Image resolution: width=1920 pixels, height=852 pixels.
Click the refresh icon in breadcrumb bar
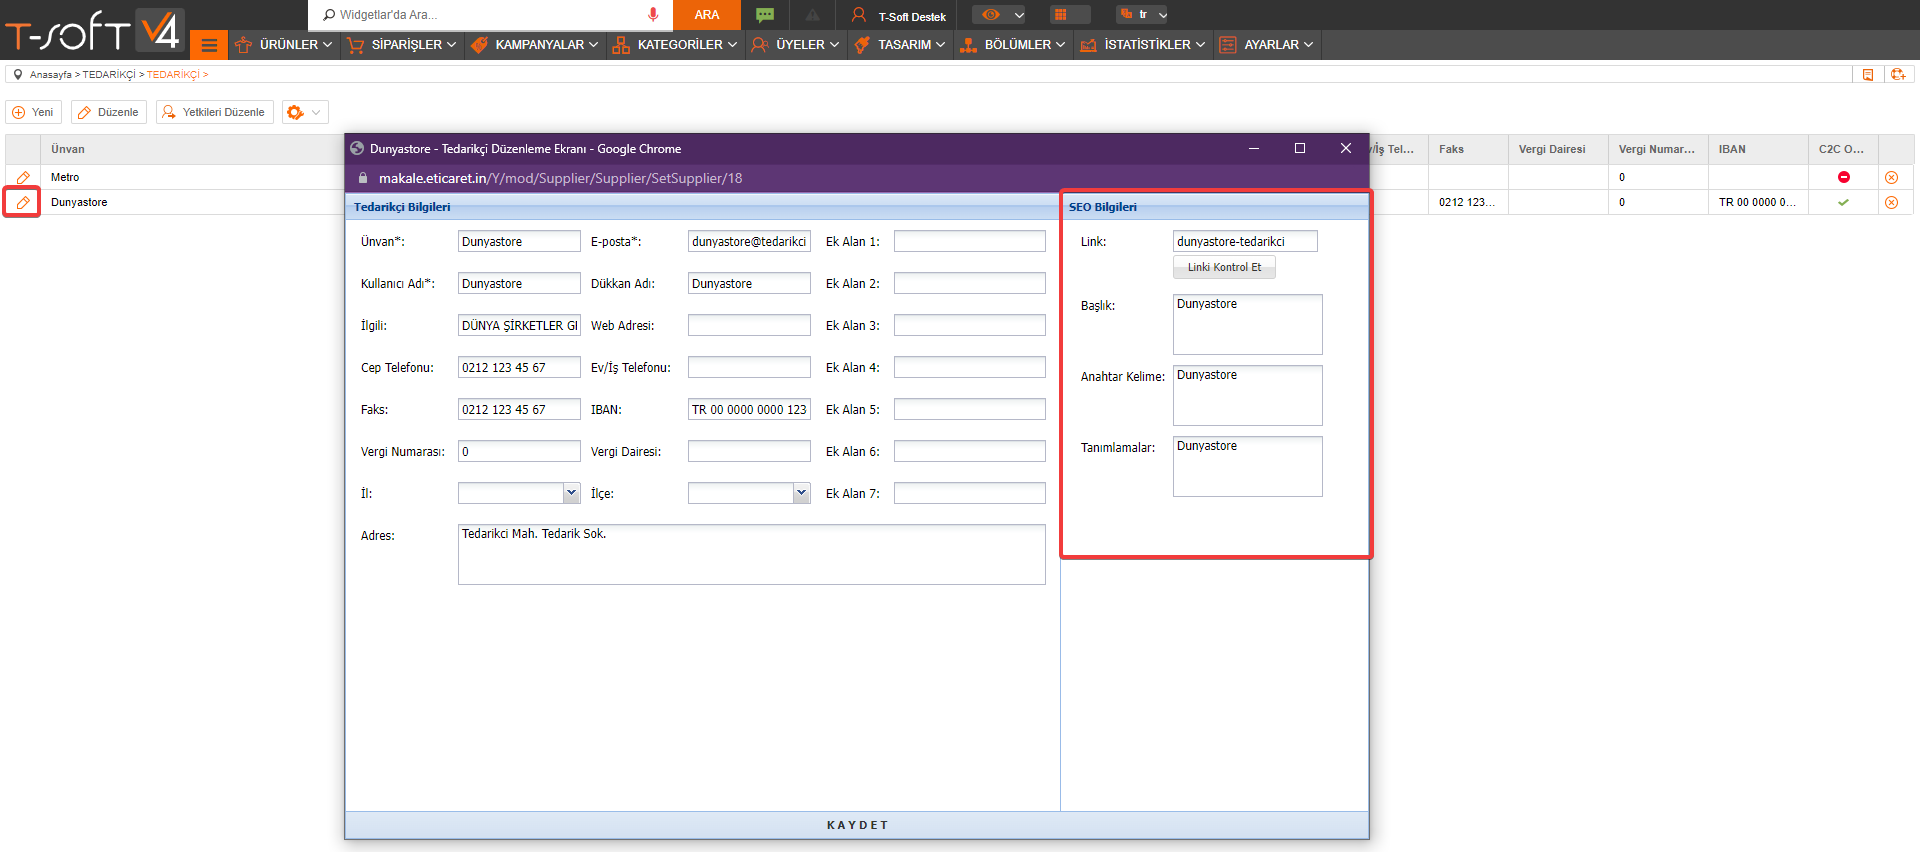click(x=1898, y=75)
